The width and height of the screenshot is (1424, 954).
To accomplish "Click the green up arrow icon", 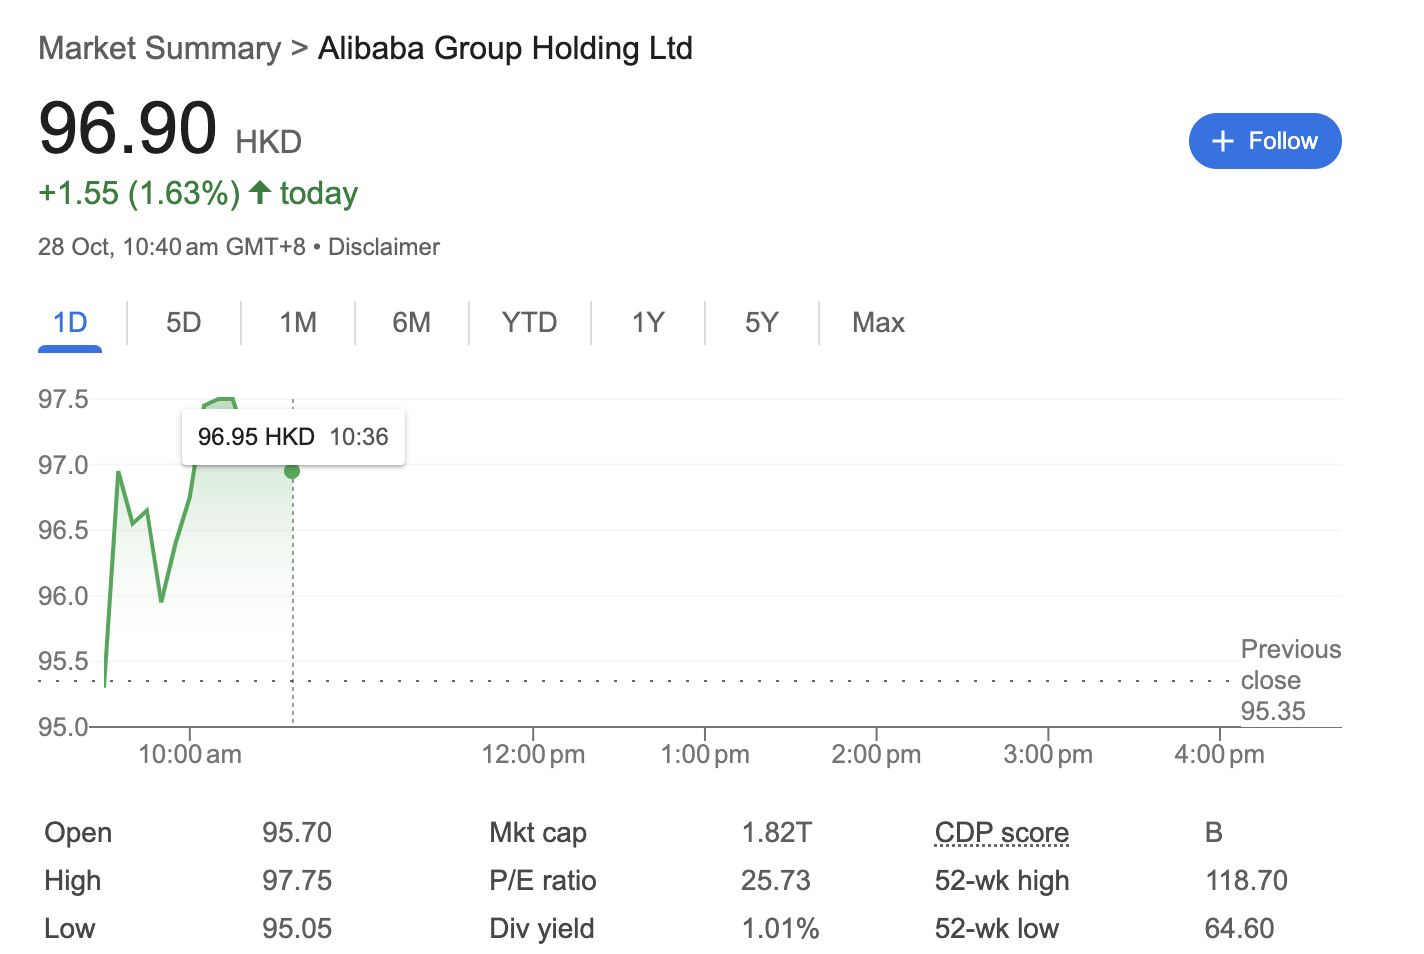I will (260, 192).
